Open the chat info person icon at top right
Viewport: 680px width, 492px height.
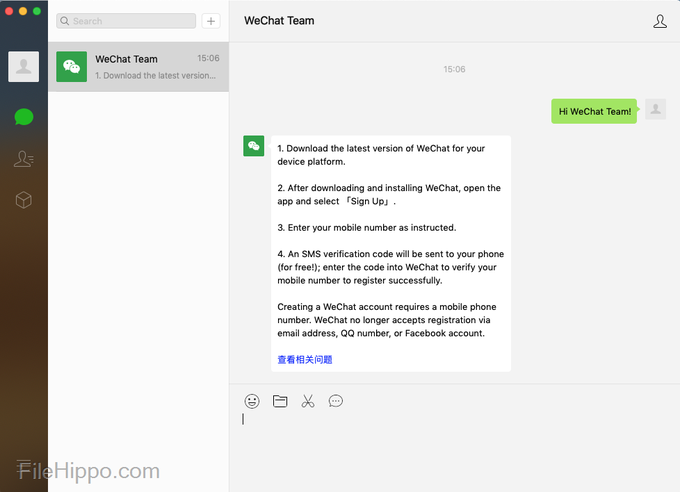(660, 21)
